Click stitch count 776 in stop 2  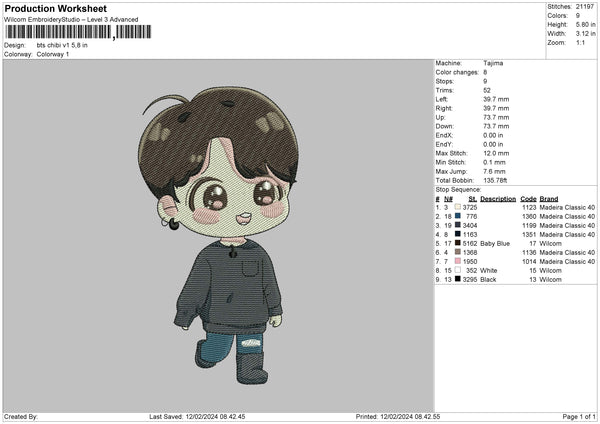471,217
